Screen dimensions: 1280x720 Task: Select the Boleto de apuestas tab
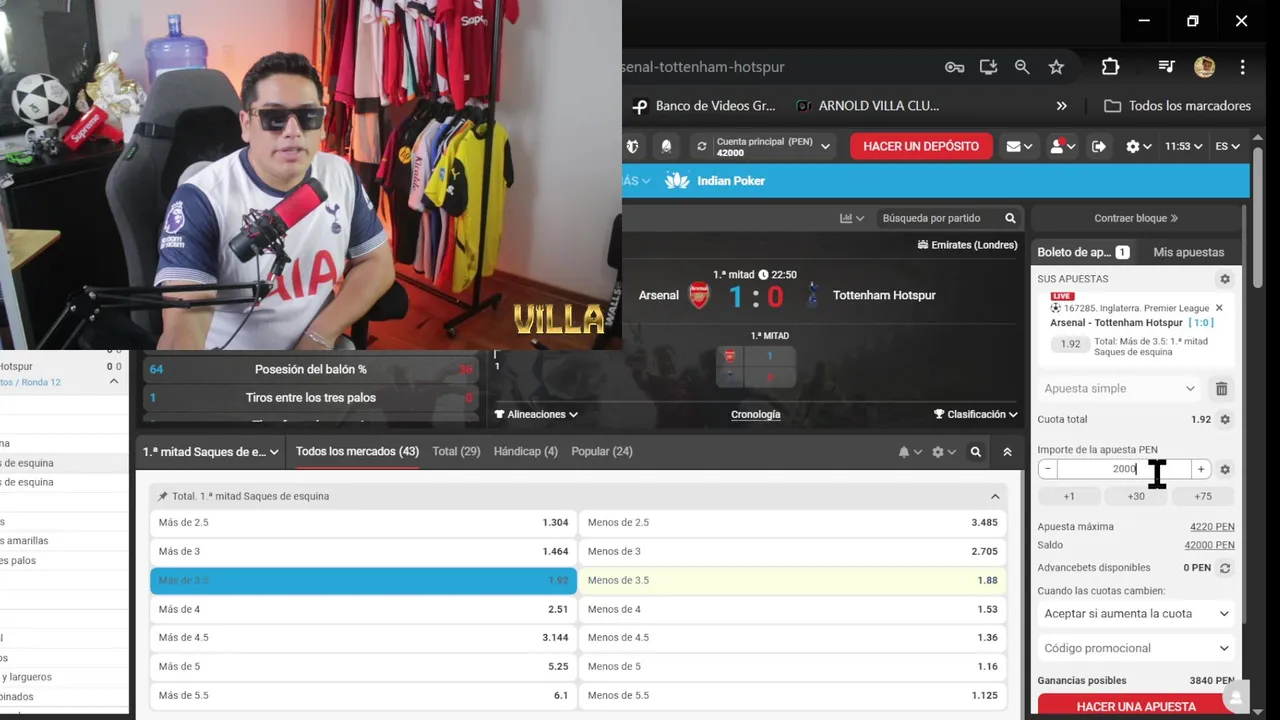tap(1083, 252)
